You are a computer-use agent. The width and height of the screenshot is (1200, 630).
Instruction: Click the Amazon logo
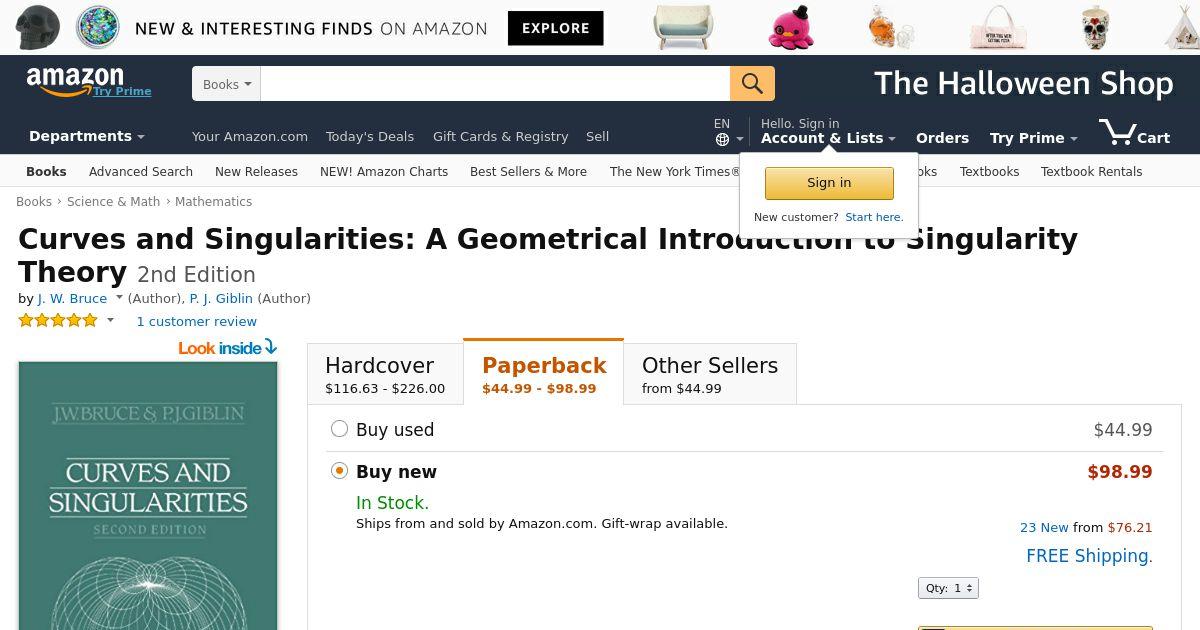point(75,80)
